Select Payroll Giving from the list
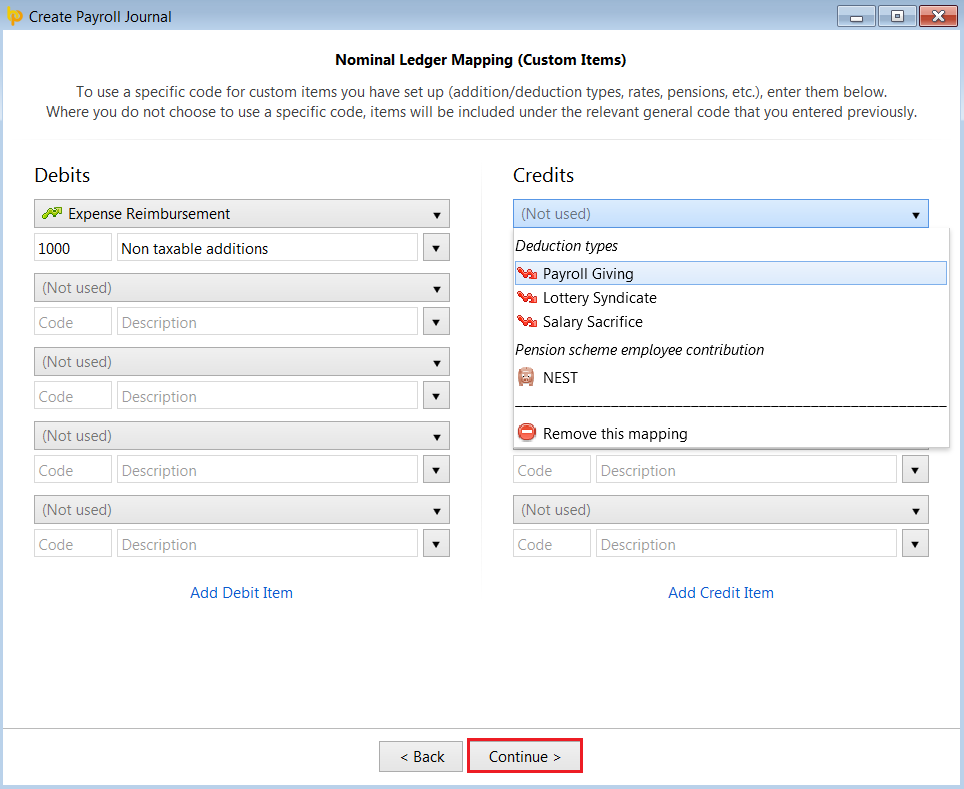Screen dimensions: 964x789 (730, 273)
